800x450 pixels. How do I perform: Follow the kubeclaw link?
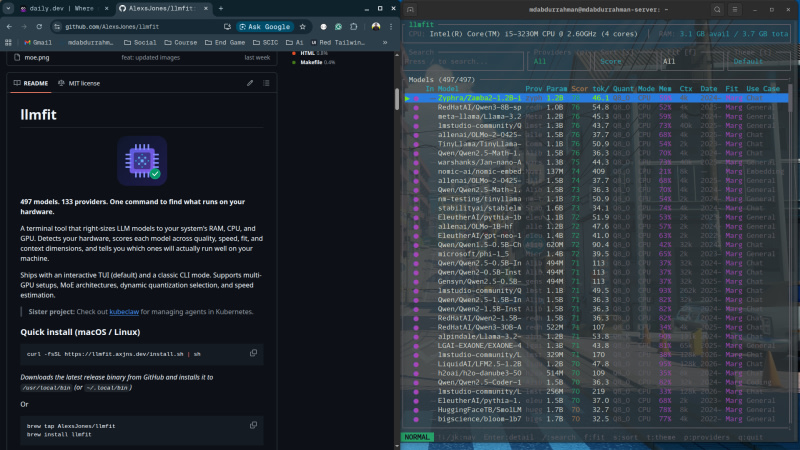point(123,312)
